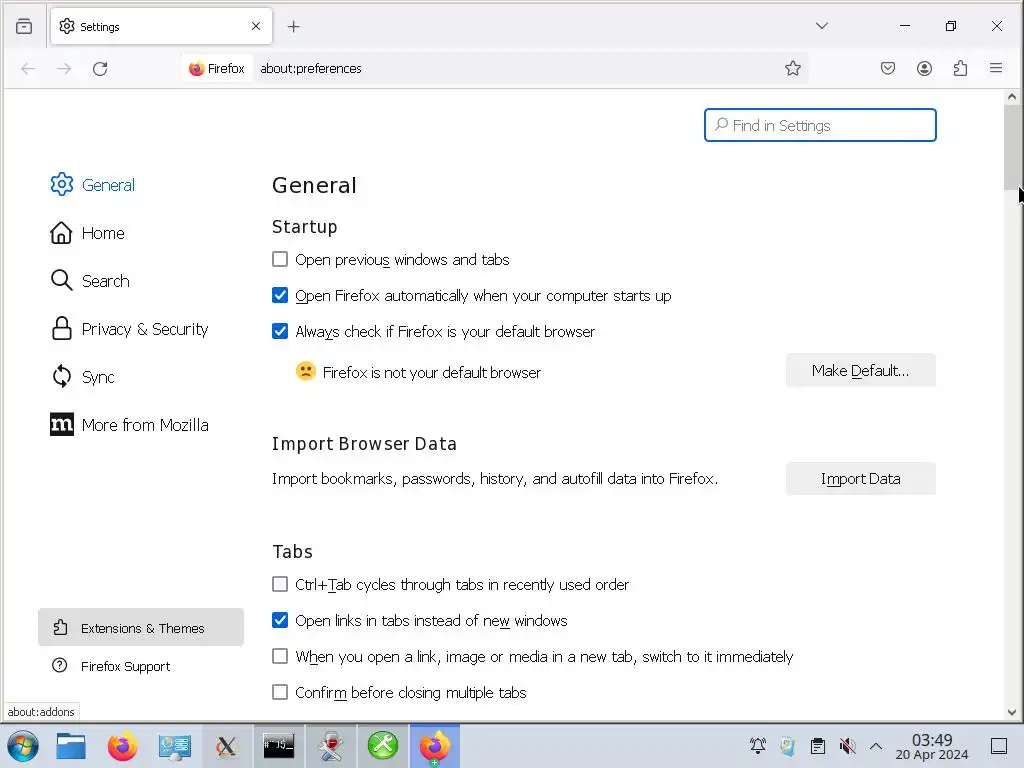
Task: Unmute the volume tray icon
Action: 848,746
